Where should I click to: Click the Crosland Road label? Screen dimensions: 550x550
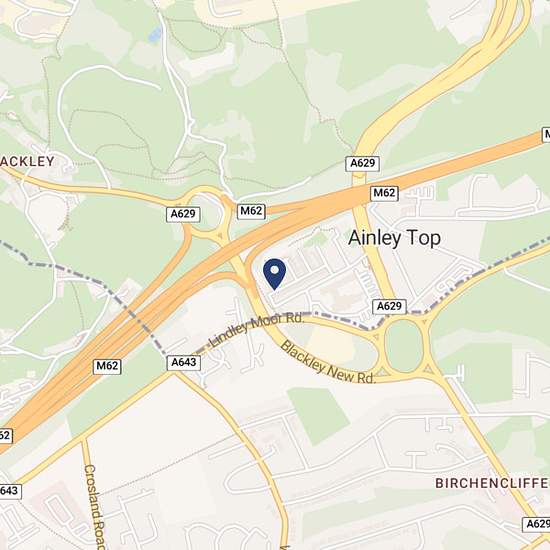click(95, 507)
